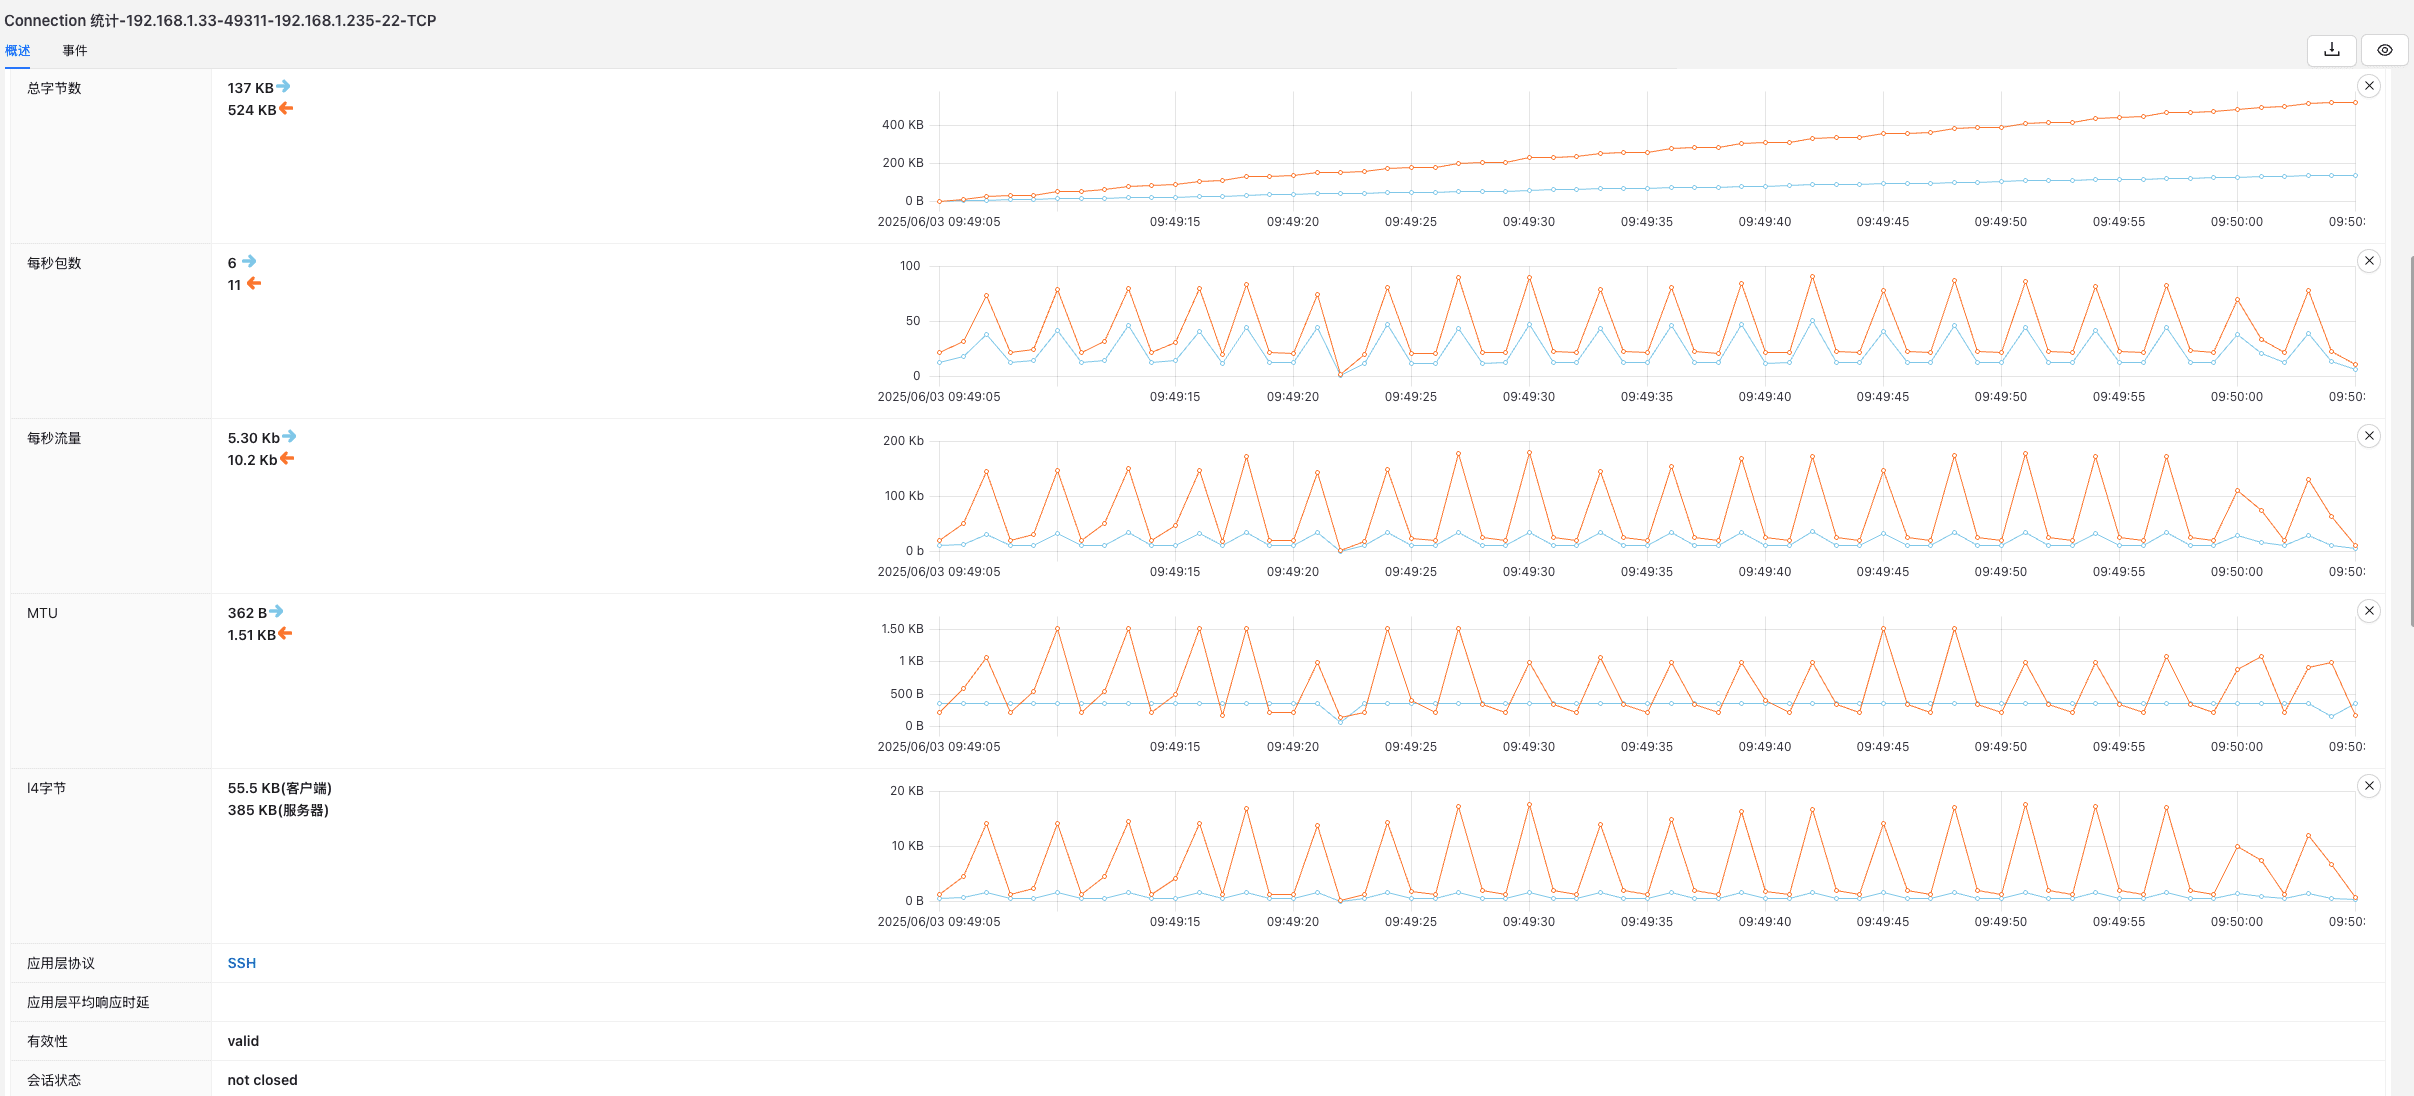Close the 每秒包数 chart

[x=2369, y=261]
